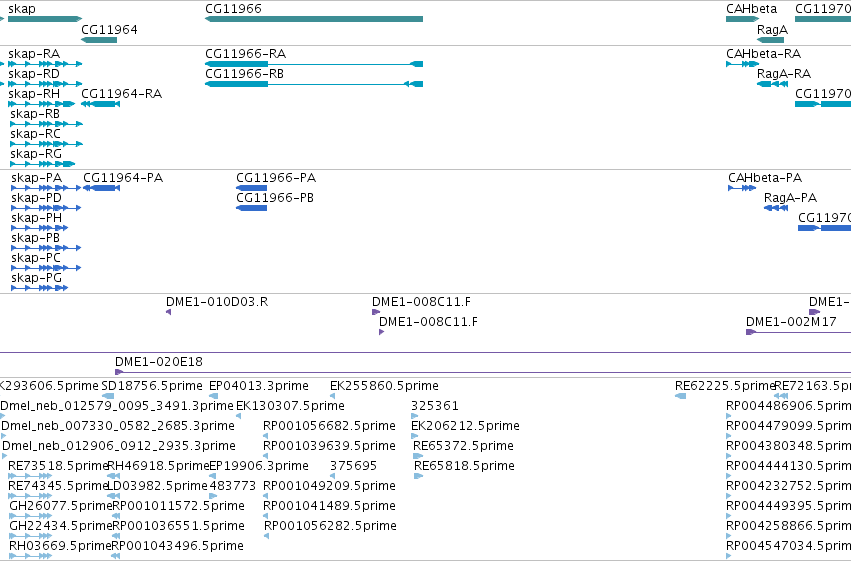Click EST SD18756.5prime label
The height and width of the screenshot is (561, 851).
coord(152,386)
